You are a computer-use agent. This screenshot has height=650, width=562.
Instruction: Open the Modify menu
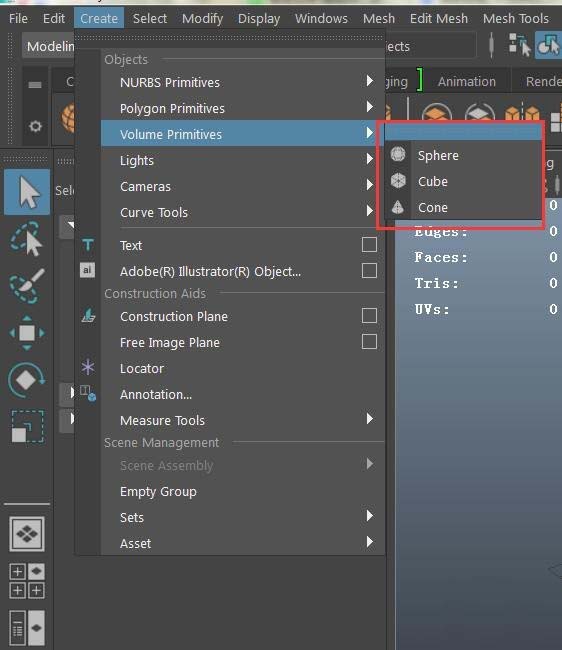point(203,18)
